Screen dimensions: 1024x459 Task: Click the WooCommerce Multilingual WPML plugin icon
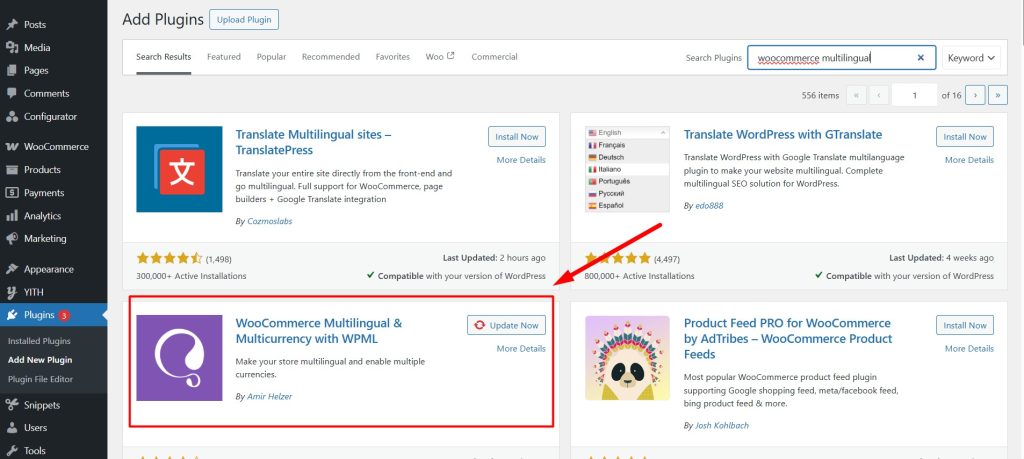pos(179,358)
